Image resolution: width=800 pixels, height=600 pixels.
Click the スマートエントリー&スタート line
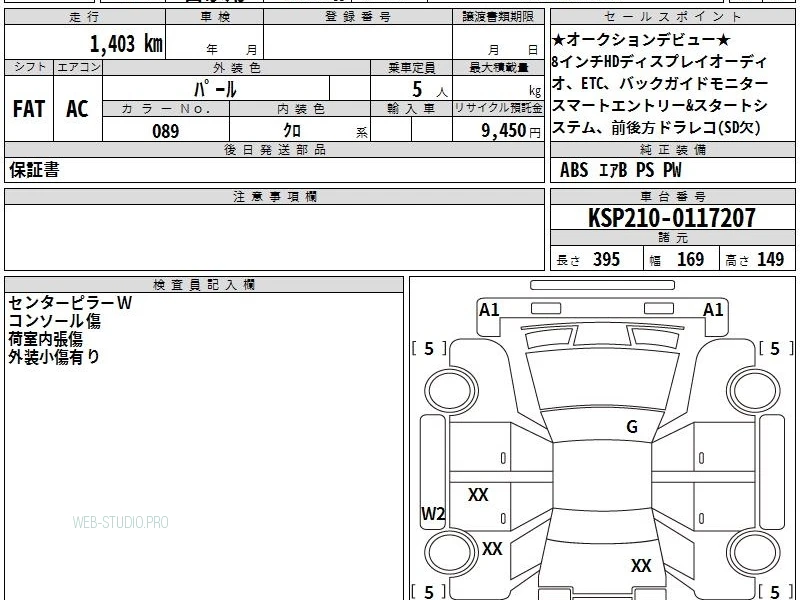coord(660,106)
